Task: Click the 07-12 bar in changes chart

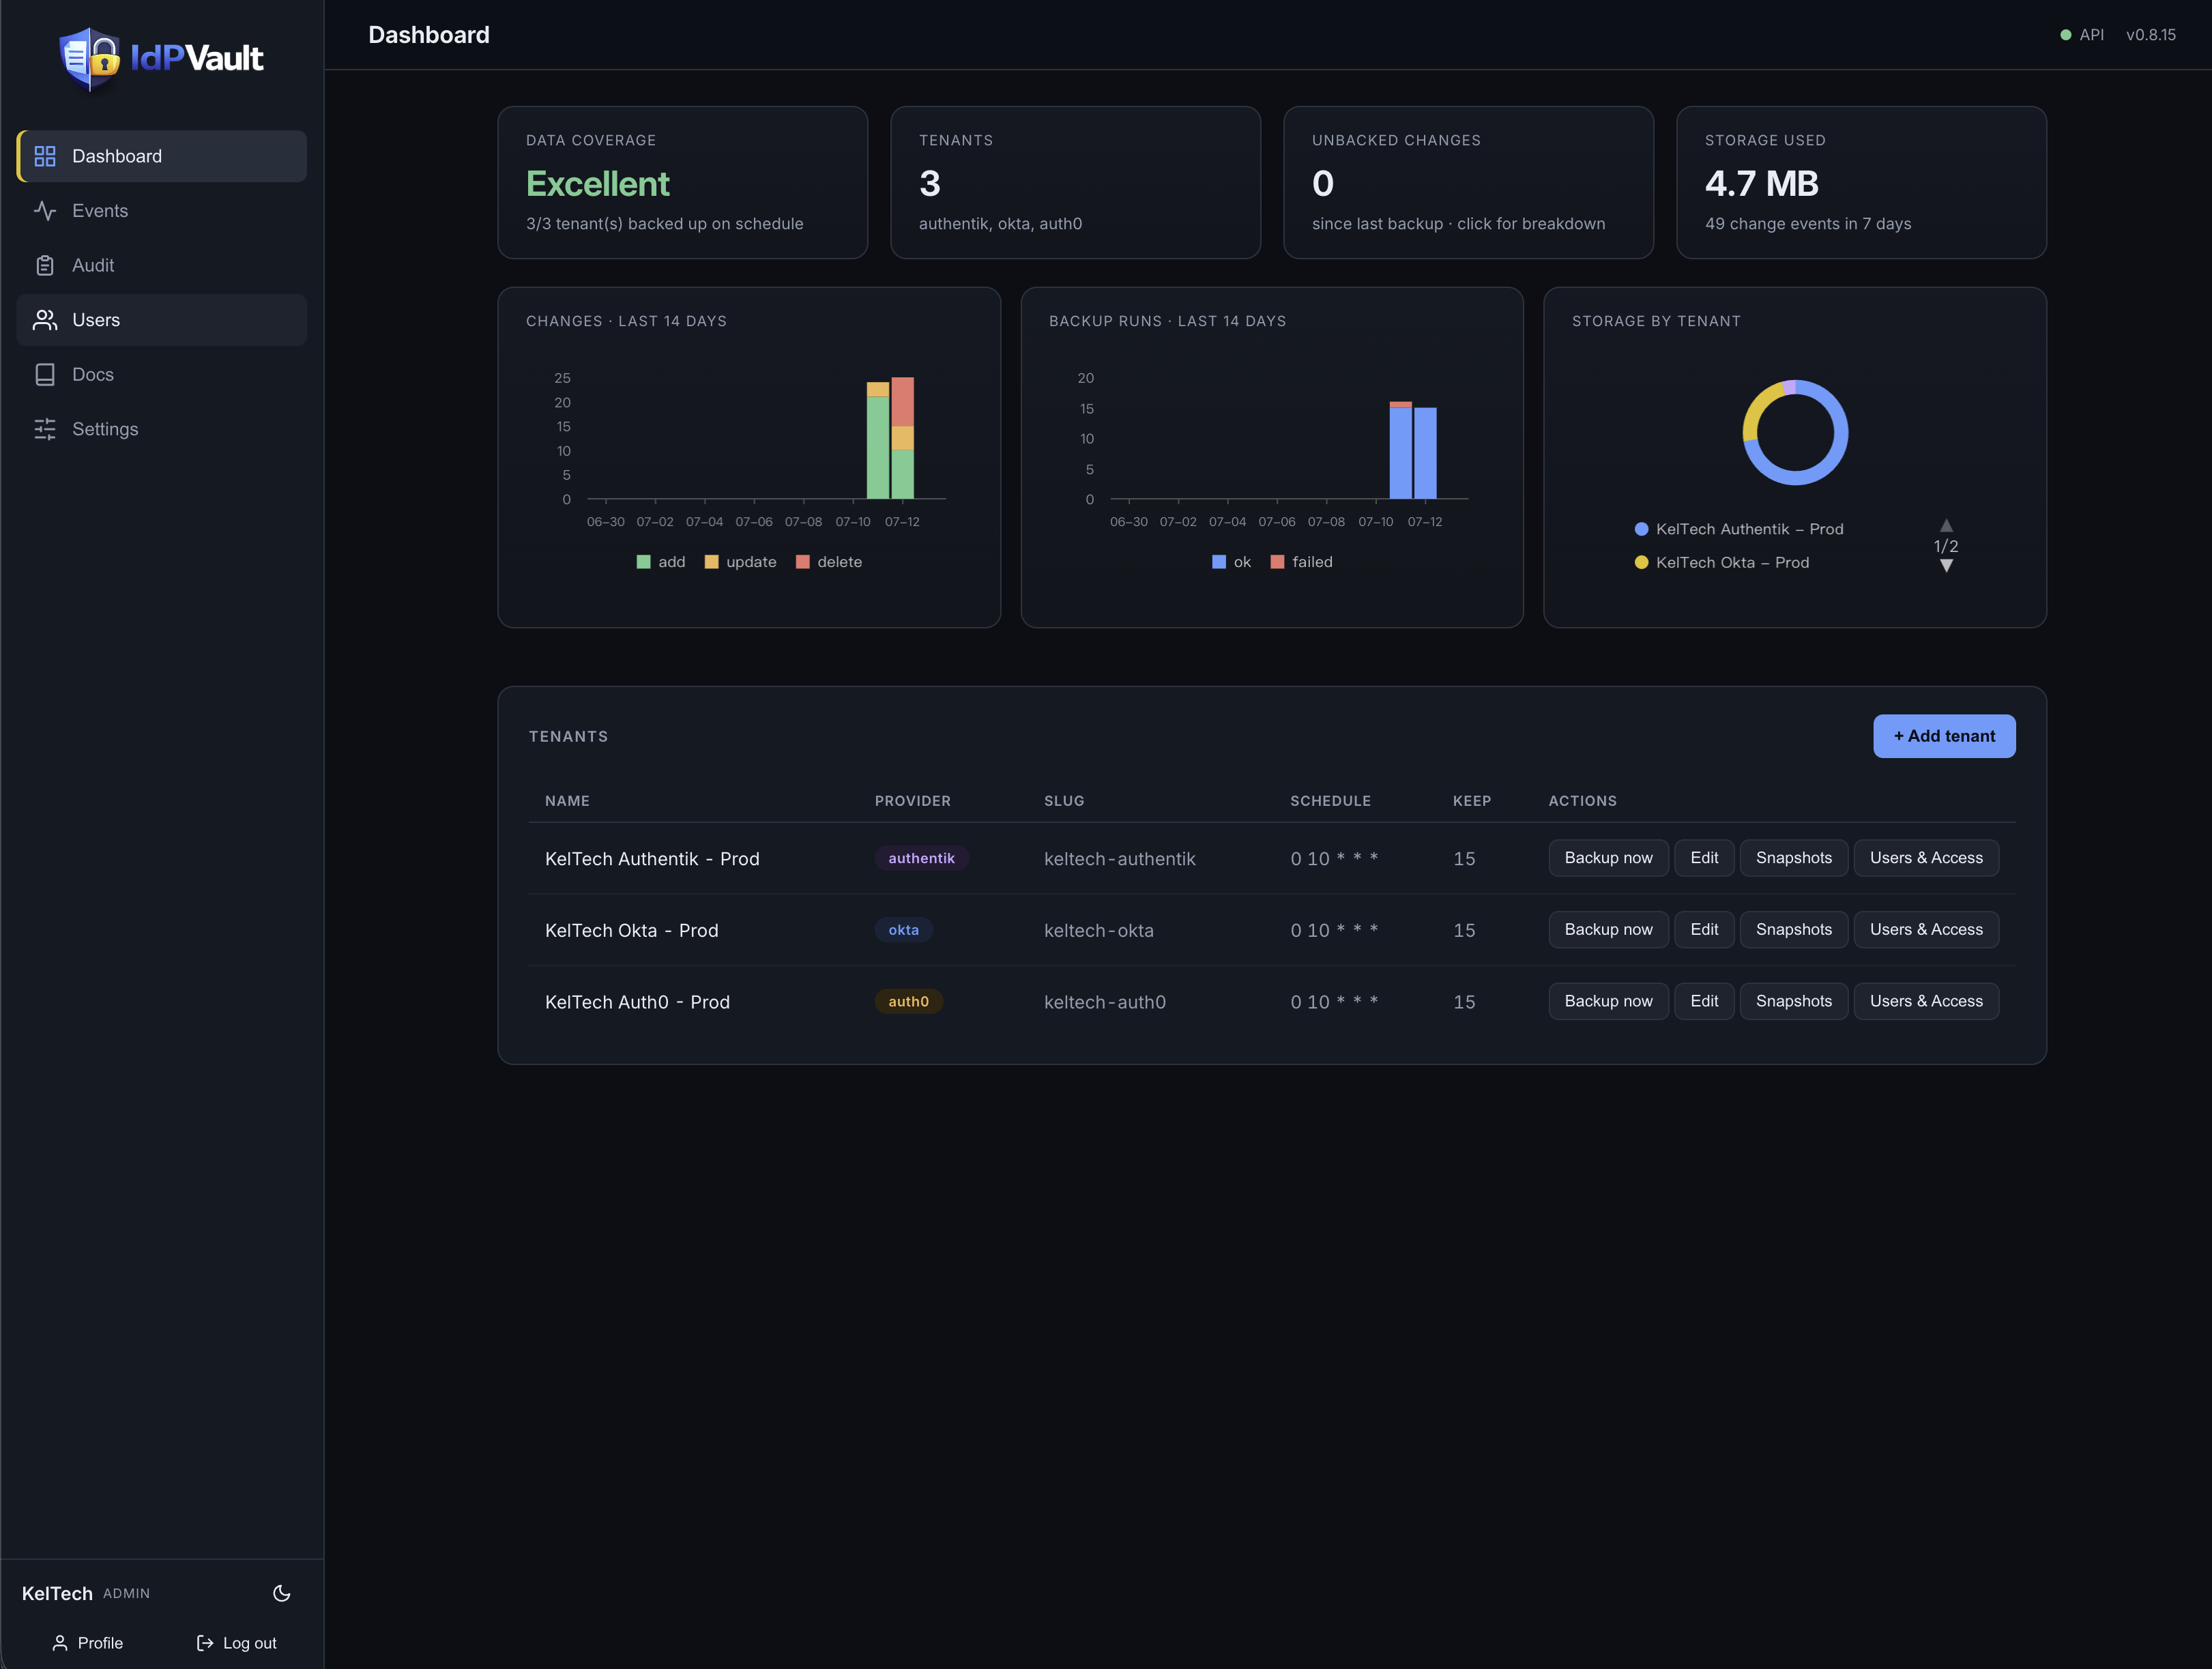Action: 902,438
